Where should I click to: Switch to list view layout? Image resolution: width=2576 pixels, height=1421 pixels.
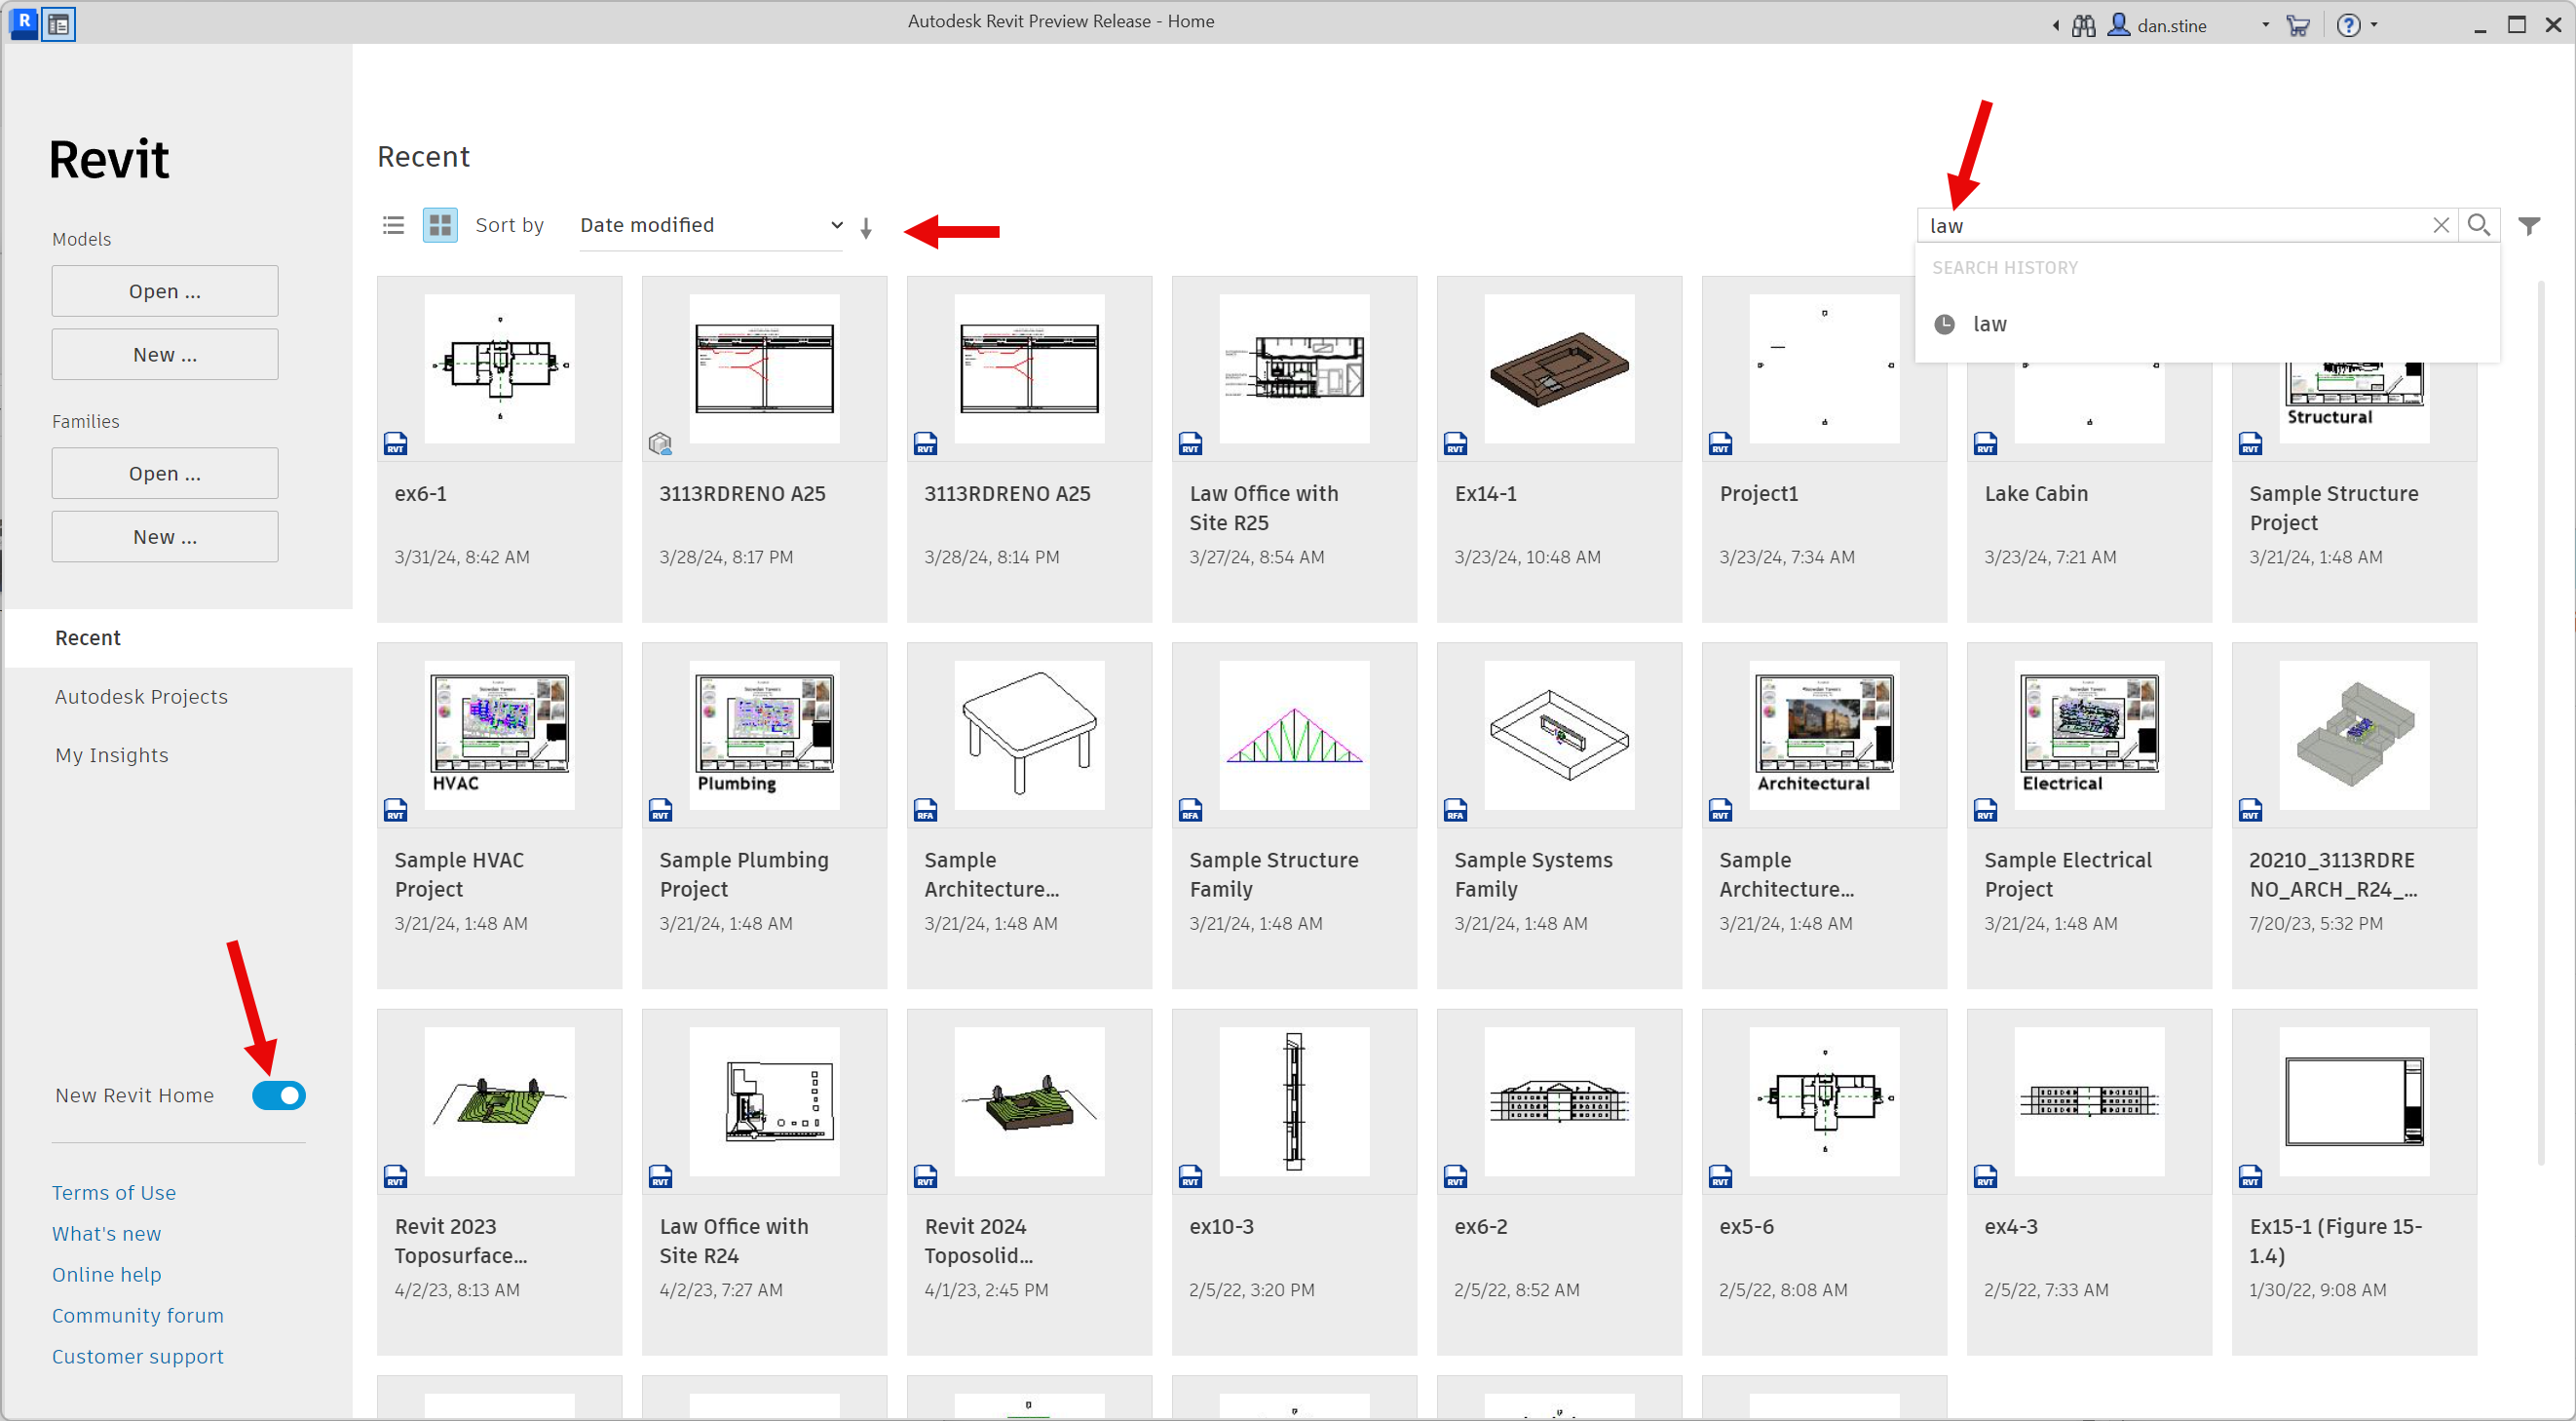pos(393,225)
